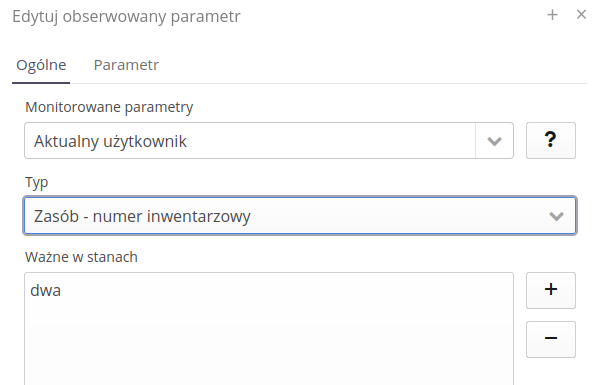The width and height of the screenshot is (597, 385).
Task: Add a state with the plus button
Action: pos(551,290)
